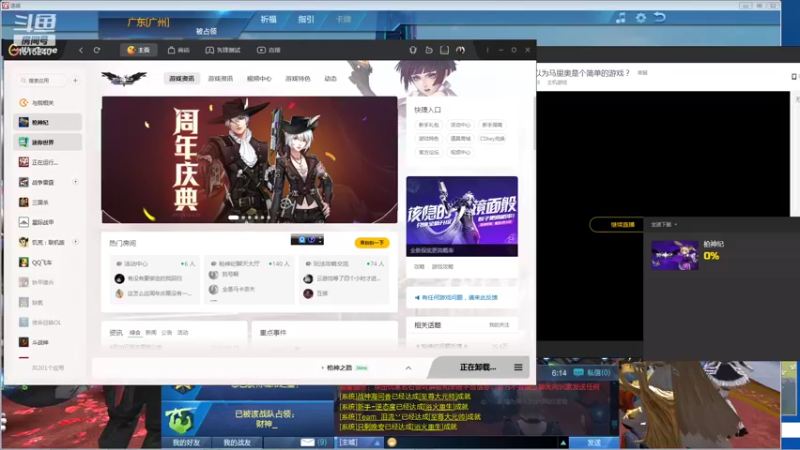Select the 综合 news filter
The image size is (800, 450).
point(135,333)
